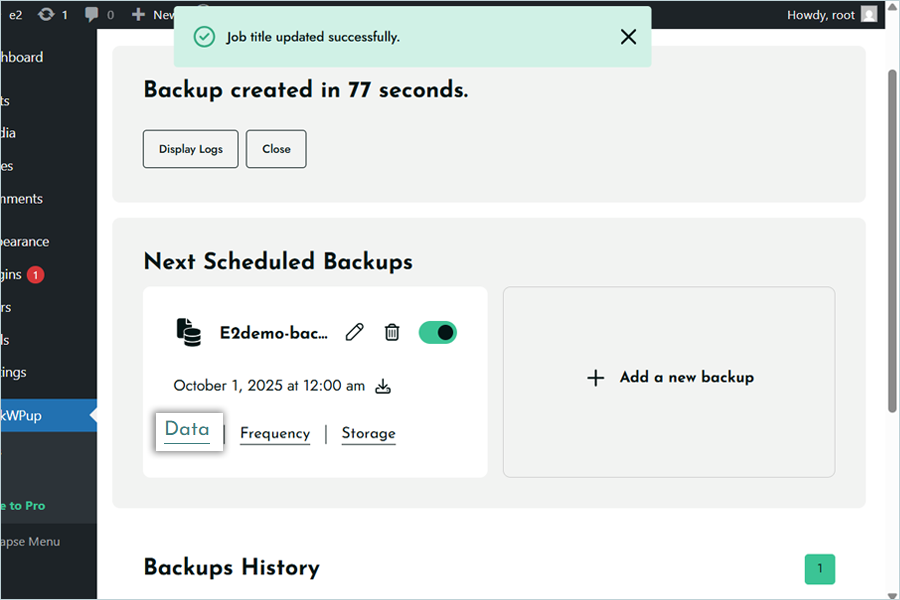Click the vertical page scrollbar
Image resolution: width=900 pixels, height=600 pixels.
(892, 240)
